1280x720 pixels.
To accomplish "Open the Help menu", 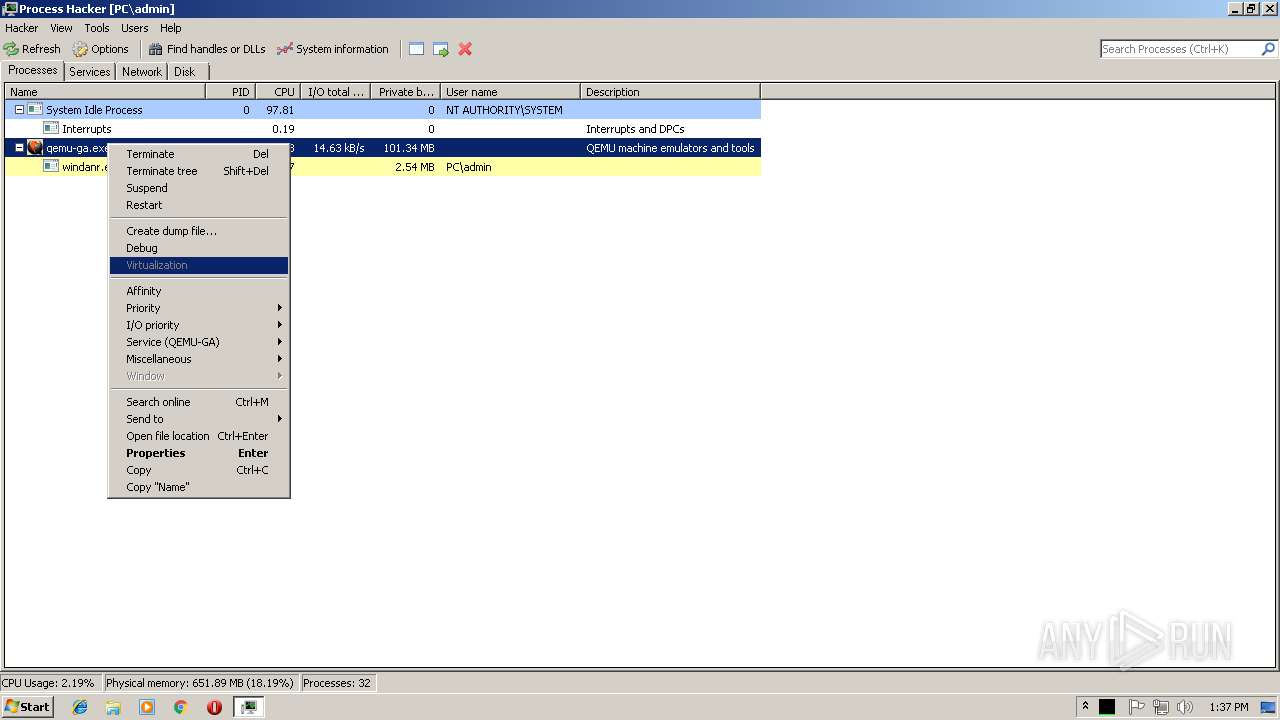I will click(x=171, y=28).
